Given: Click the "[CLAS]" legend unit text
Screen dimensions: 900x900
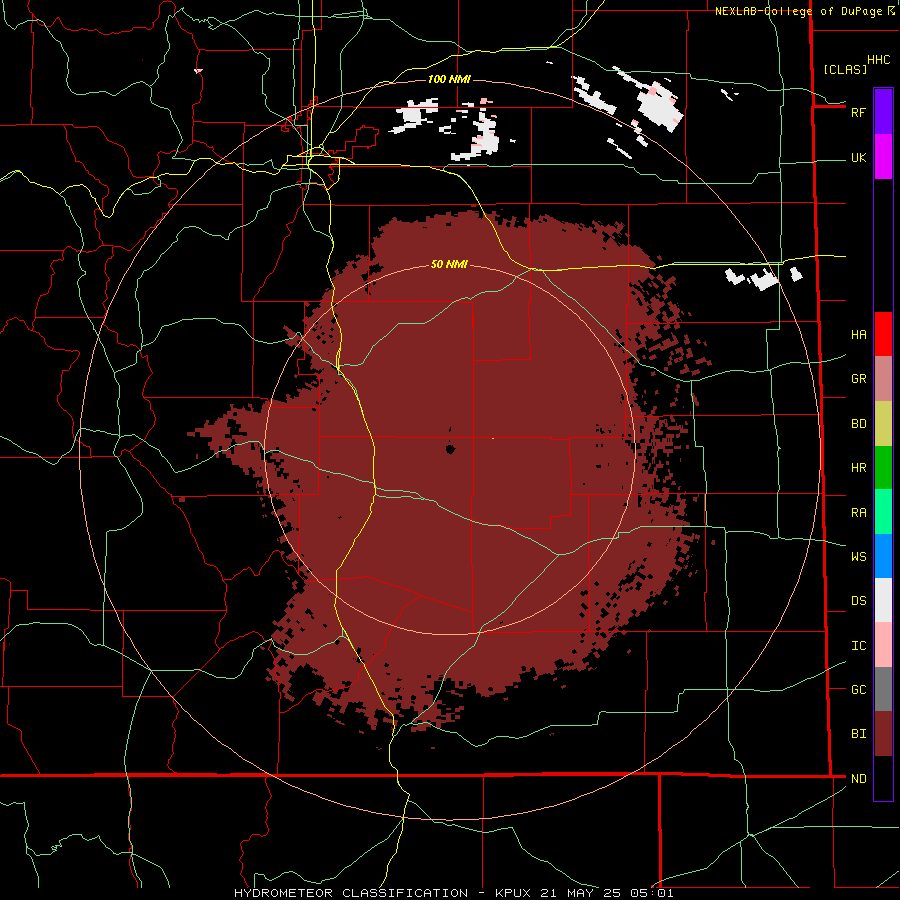Looking at the screenshot, I should point(845,69).
